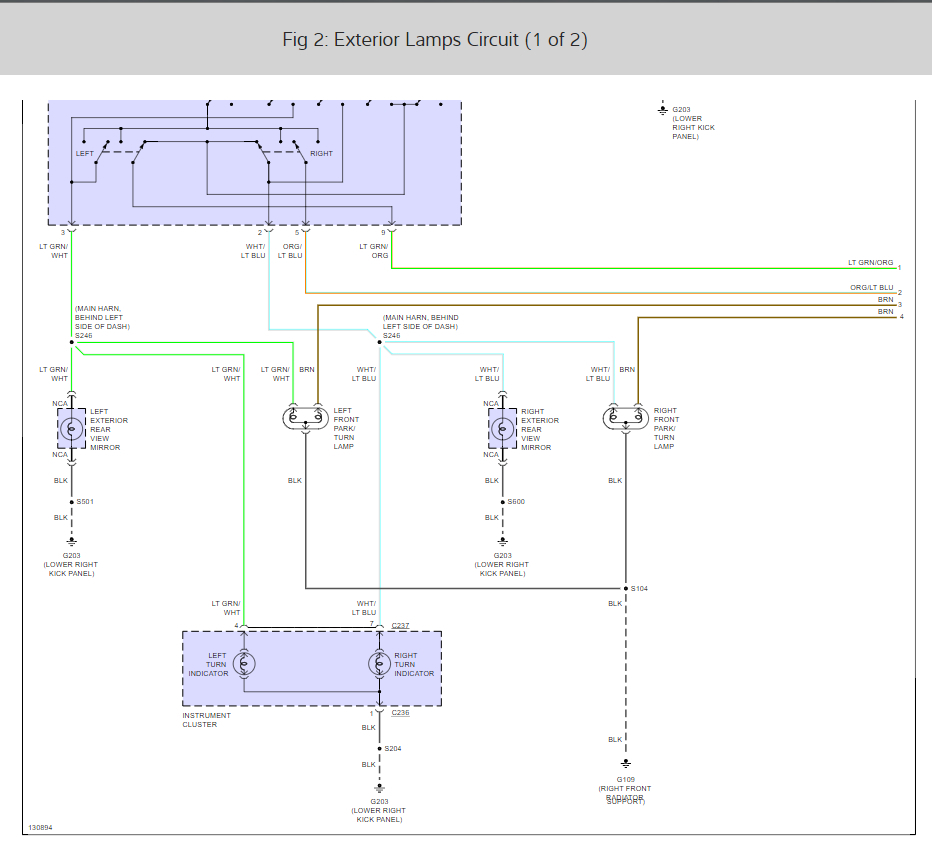
Task: Click the Fig 2 Exterior Lamps Circuit title
Action: click(435, 40)
